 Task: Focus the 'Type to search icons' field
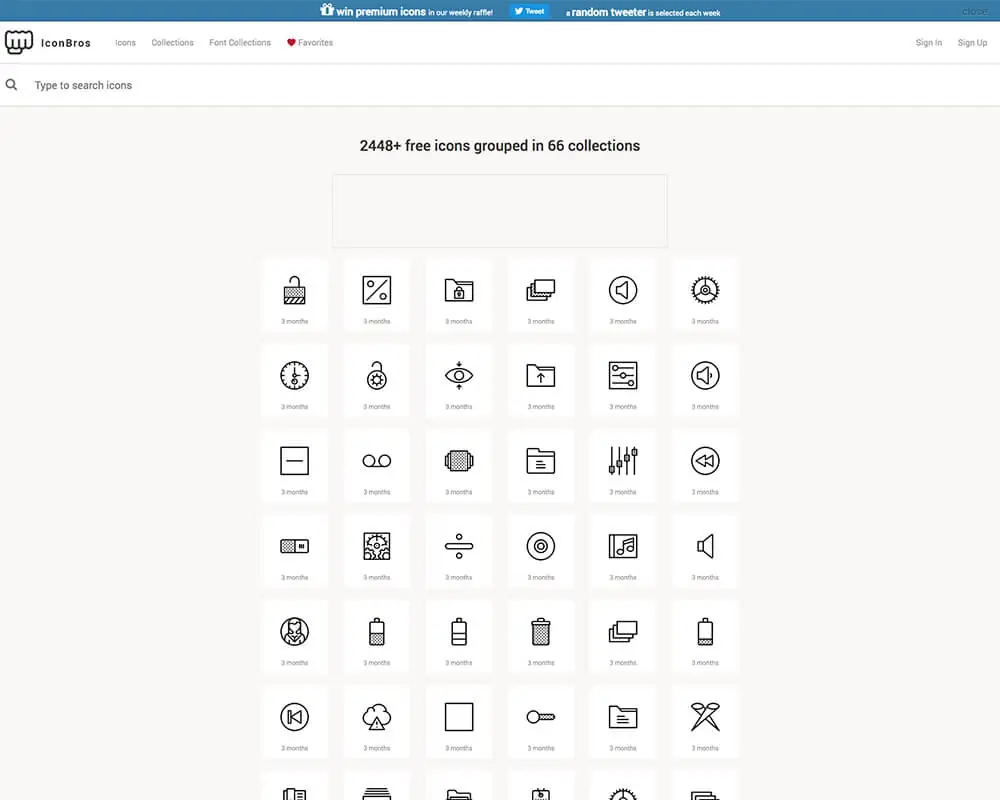point(500,85)
